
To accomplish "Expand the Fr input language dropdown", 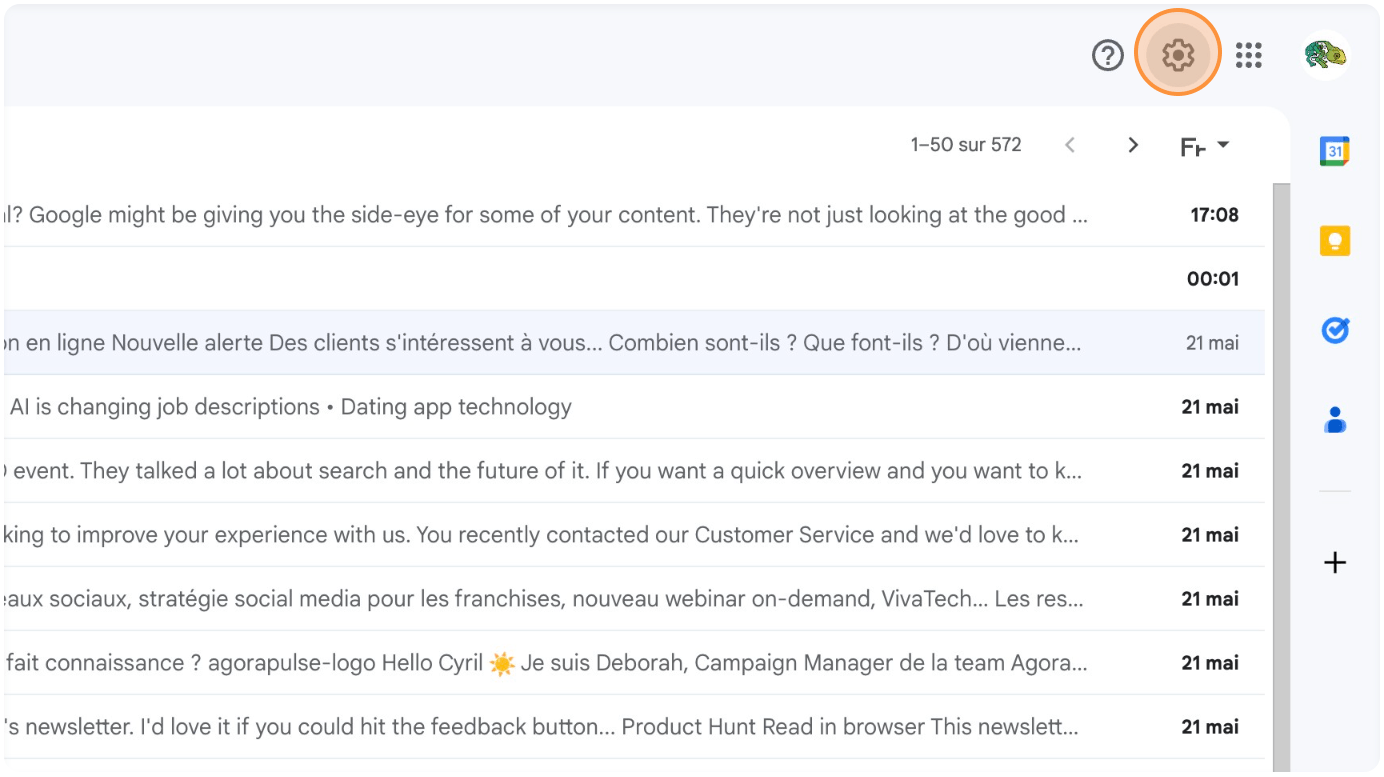I will coord(1205,147).
